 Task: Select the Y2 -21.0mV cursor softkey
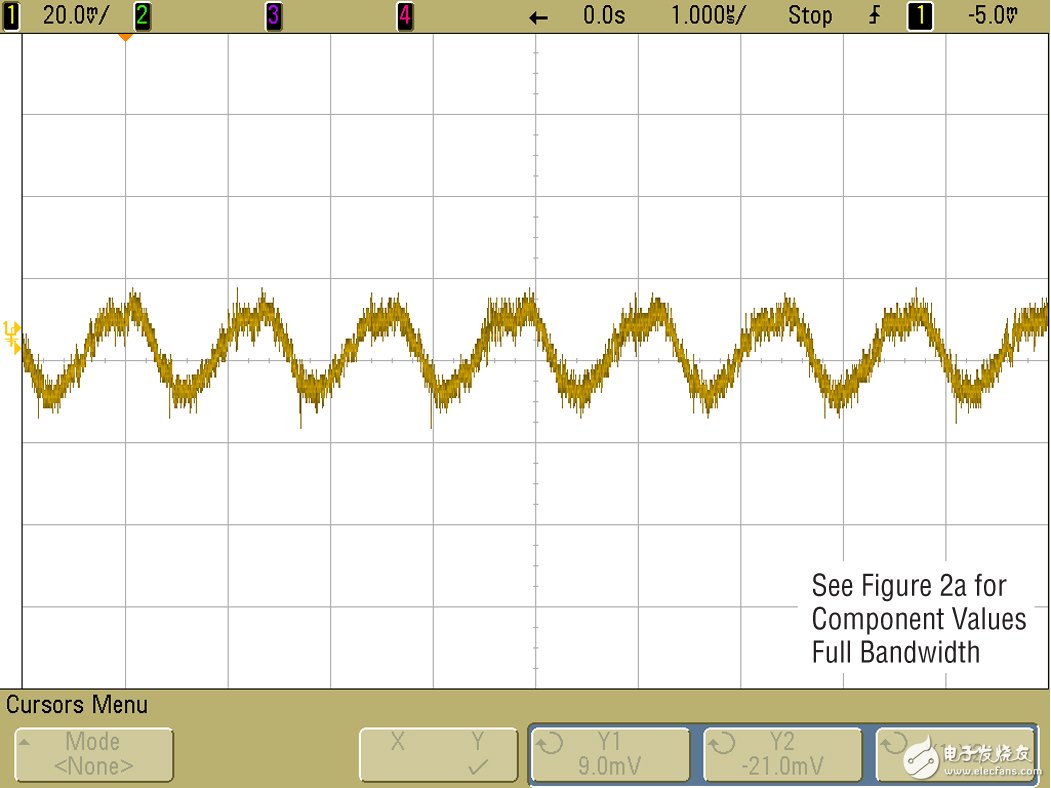point(782,754)
